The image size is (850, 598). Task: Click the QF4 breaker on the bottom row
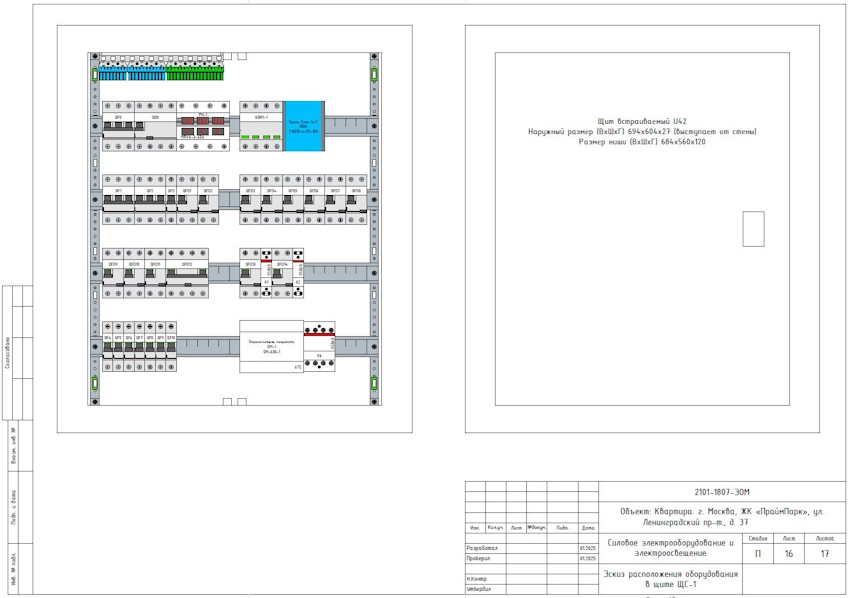pyautogui.click(x=107, y=347)
